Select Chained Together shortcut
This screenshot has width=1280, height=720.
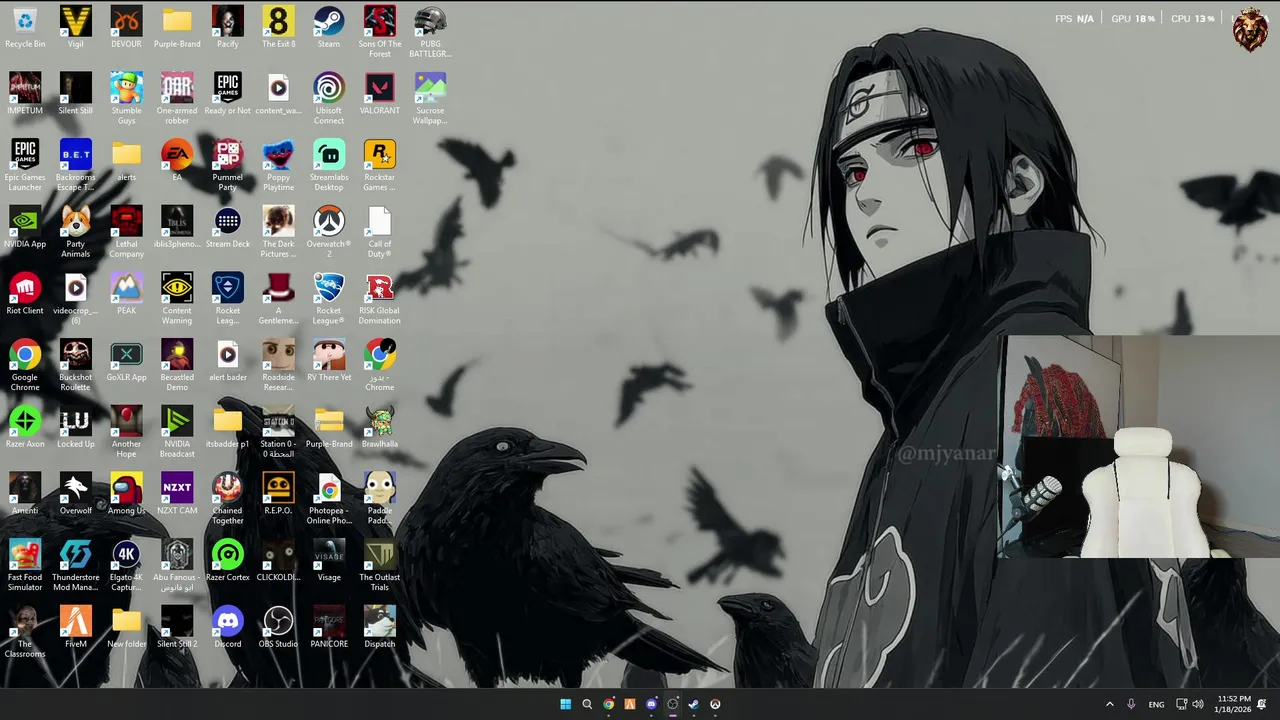pyautogui.click(x=228, y=499)
